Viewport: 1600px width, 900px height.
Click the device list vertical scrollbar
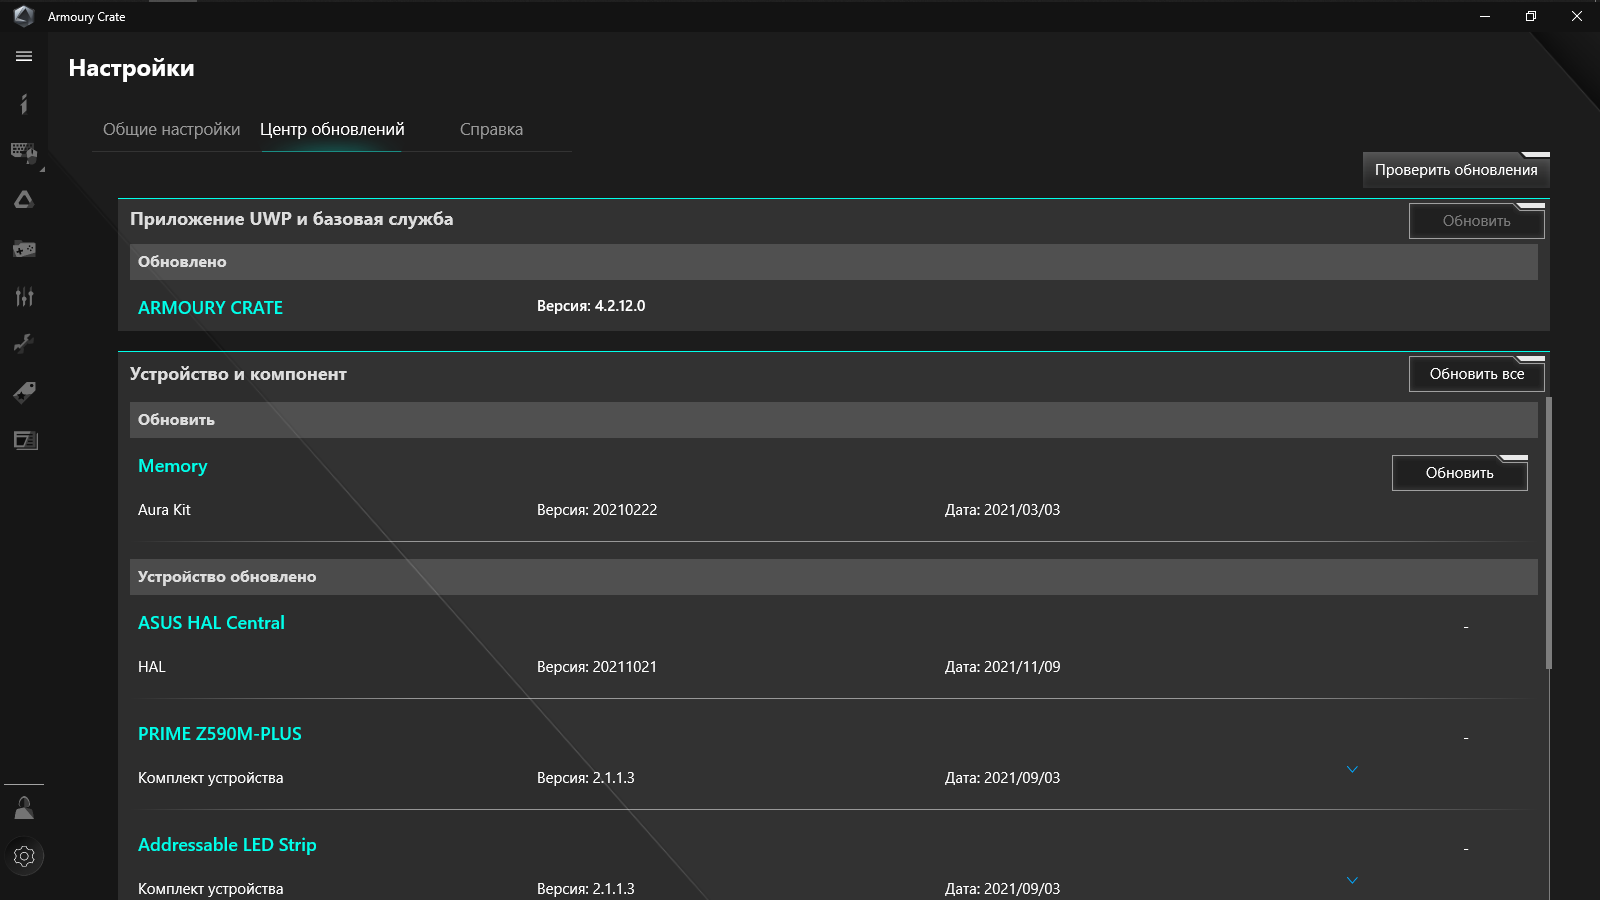(x=1549, y=533)
